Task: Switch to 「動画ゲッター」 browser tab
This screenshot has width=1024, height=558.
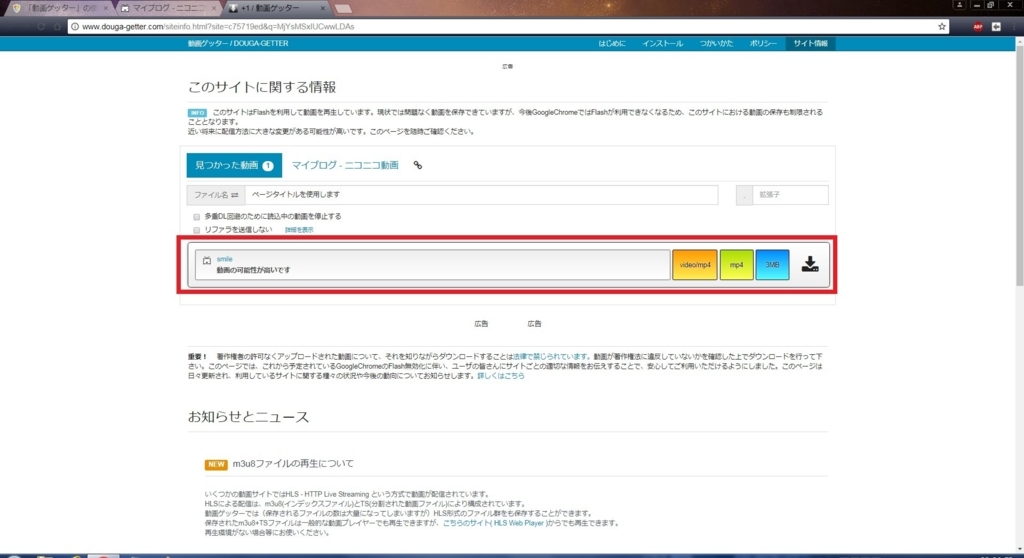Action: [59, 8]
